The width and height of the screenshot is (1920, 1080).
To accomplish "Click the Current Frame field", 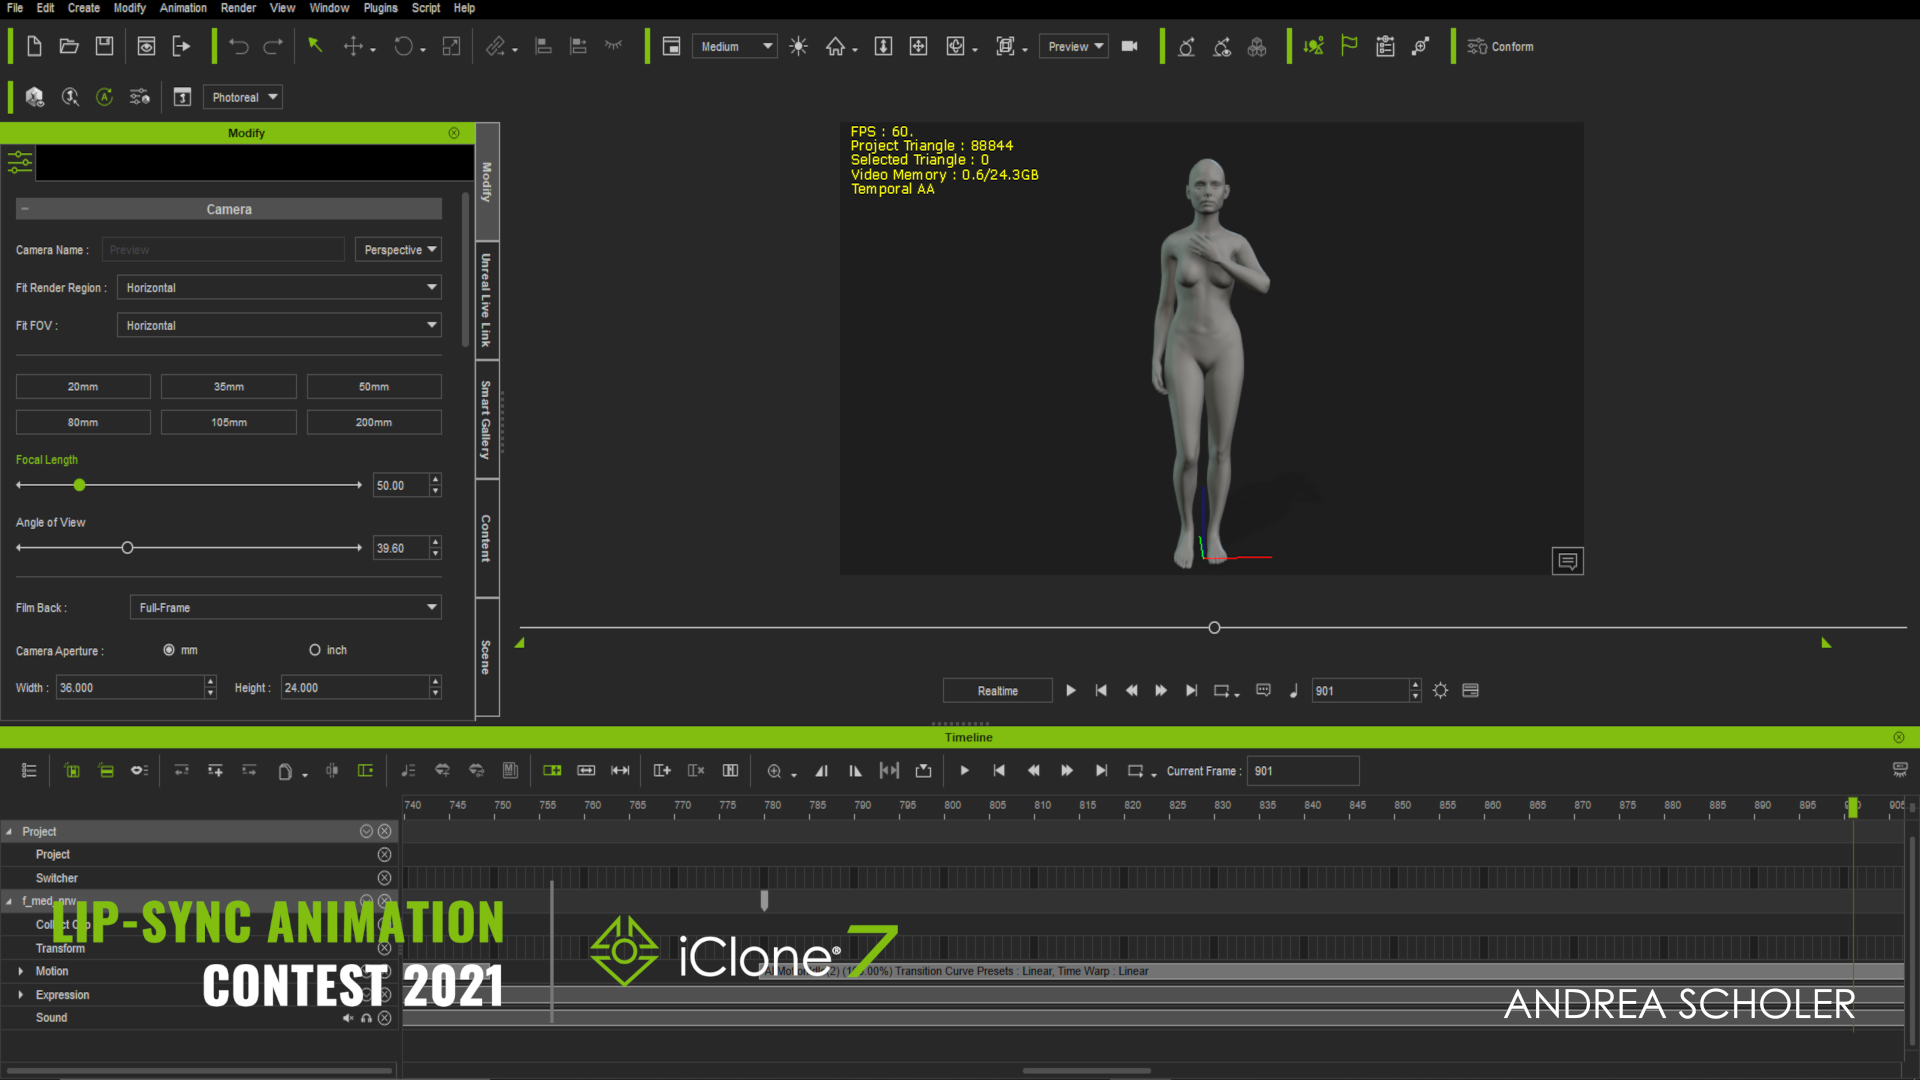I will (1303, 771).
